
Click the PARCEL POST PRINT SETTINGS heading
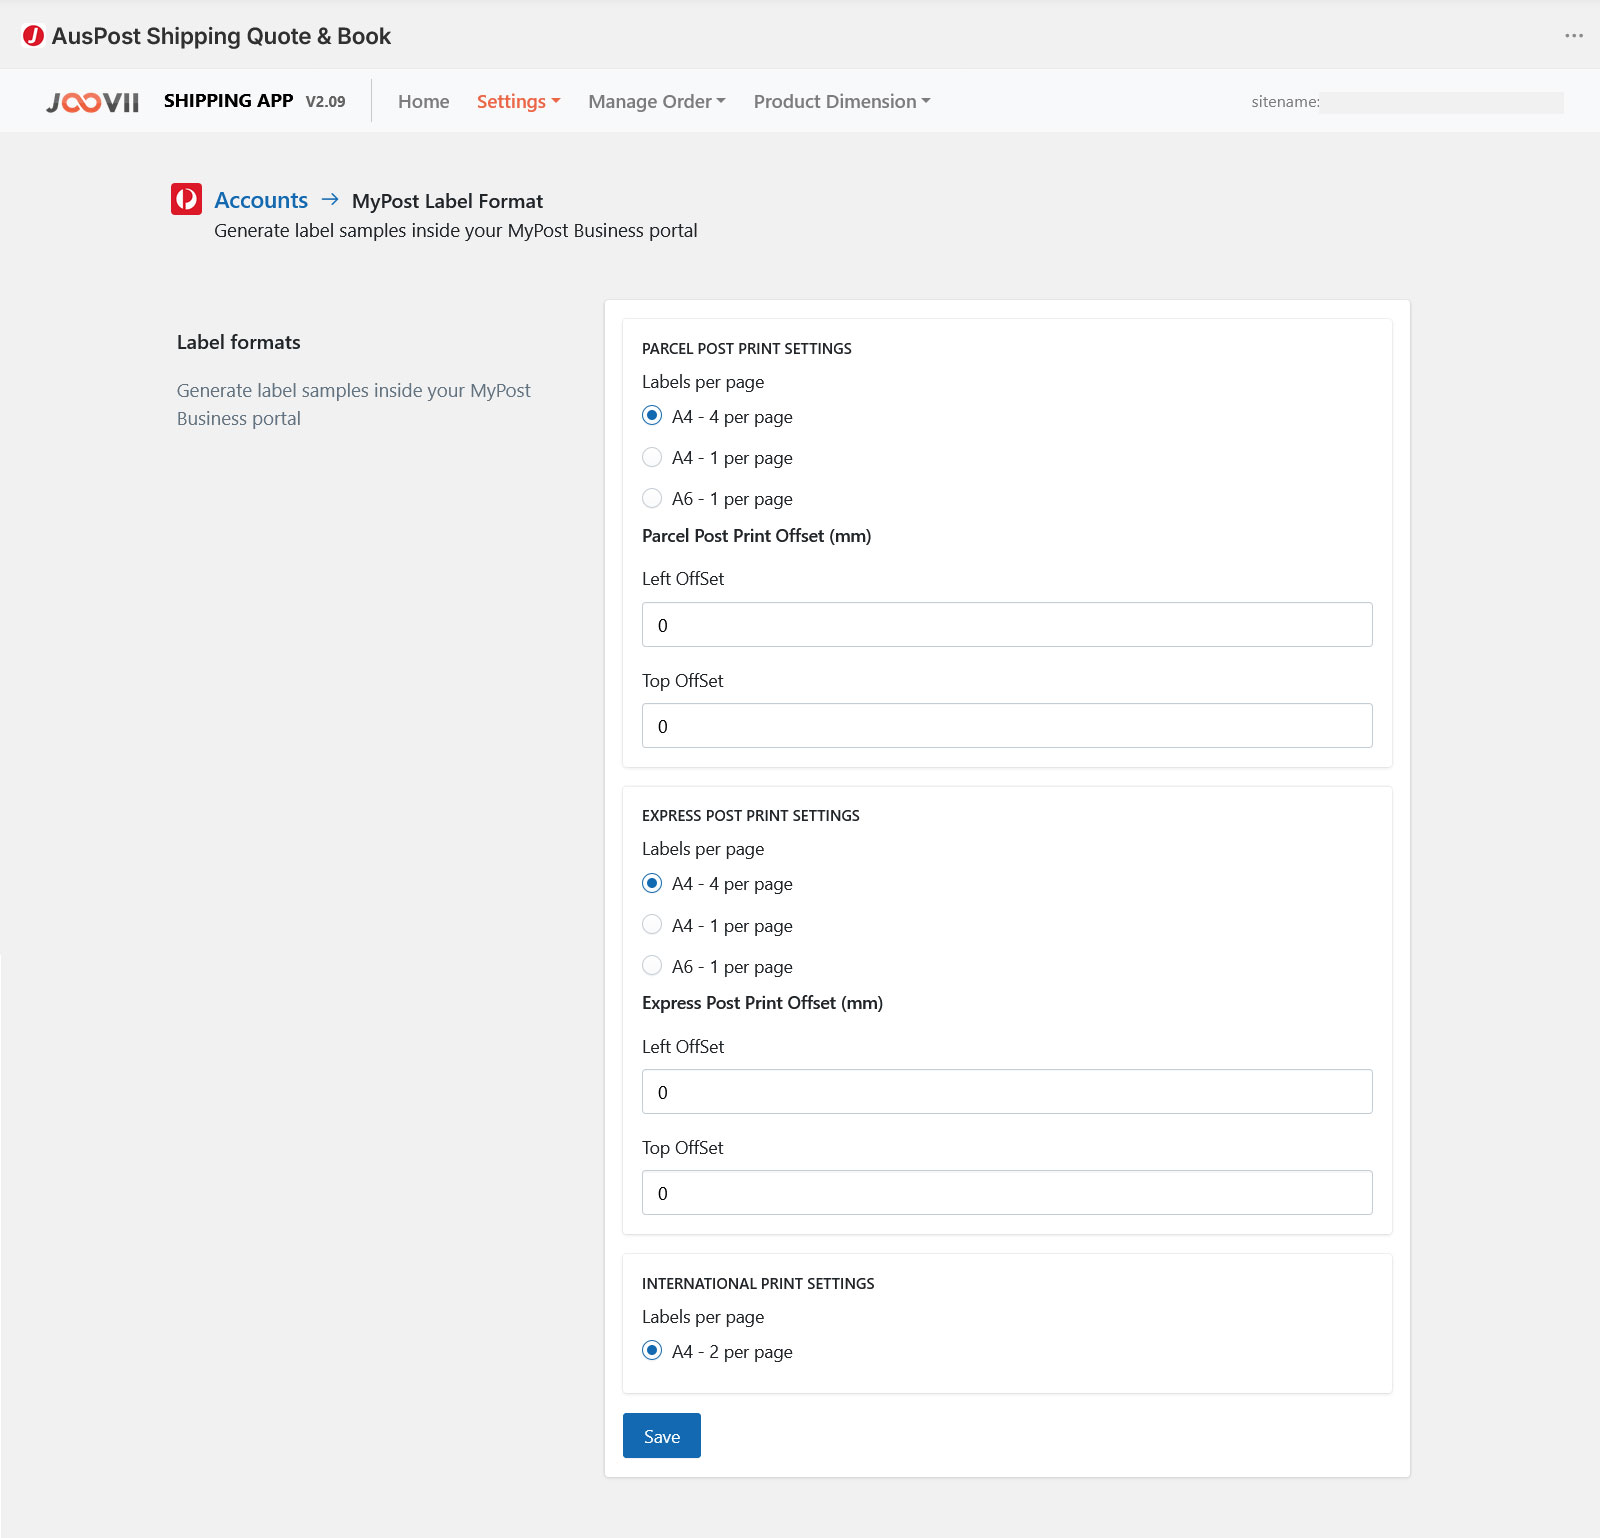coord(747,348)
